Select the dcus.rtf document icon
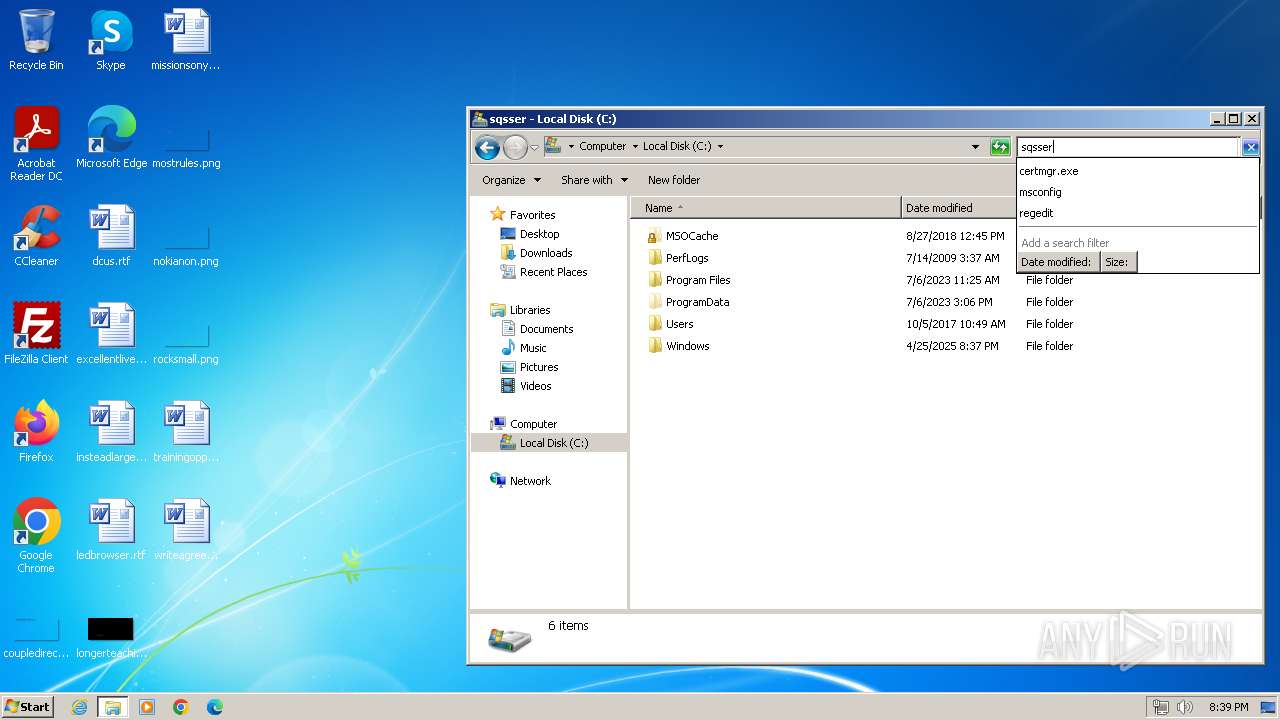This screenshot has height=720, width=1280. click(111, 236)
